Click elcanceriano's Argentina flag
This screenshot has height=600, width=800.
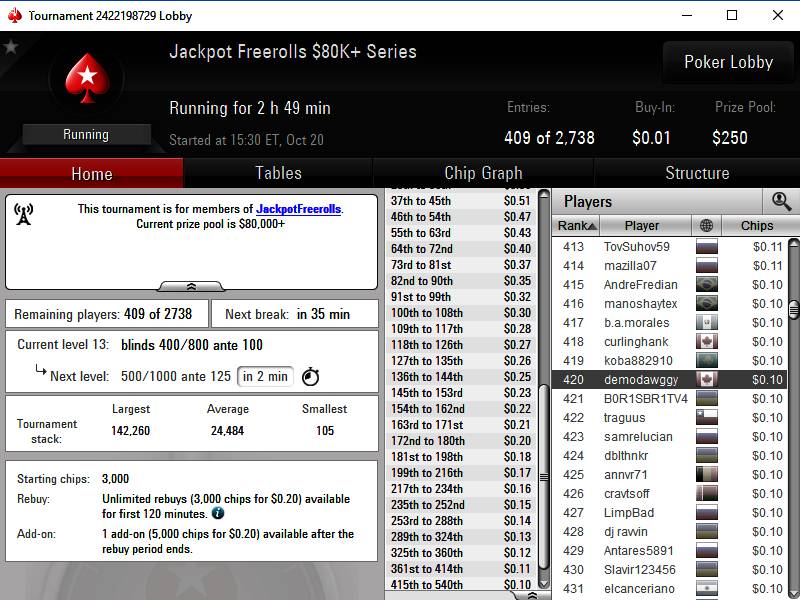[x=707, y=588]
